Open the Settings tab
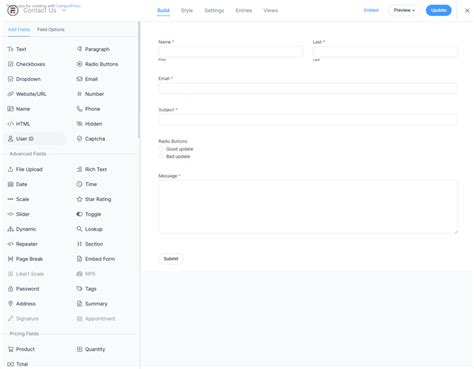 click(x=214, y=11)
